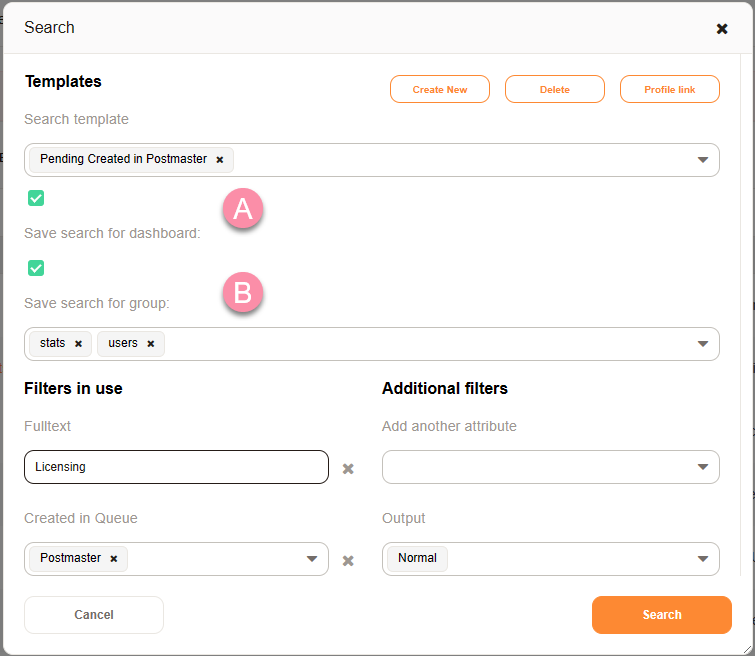
Task: Uncheck the Save search for dashboard checkbox
Action: pos(36,198)
